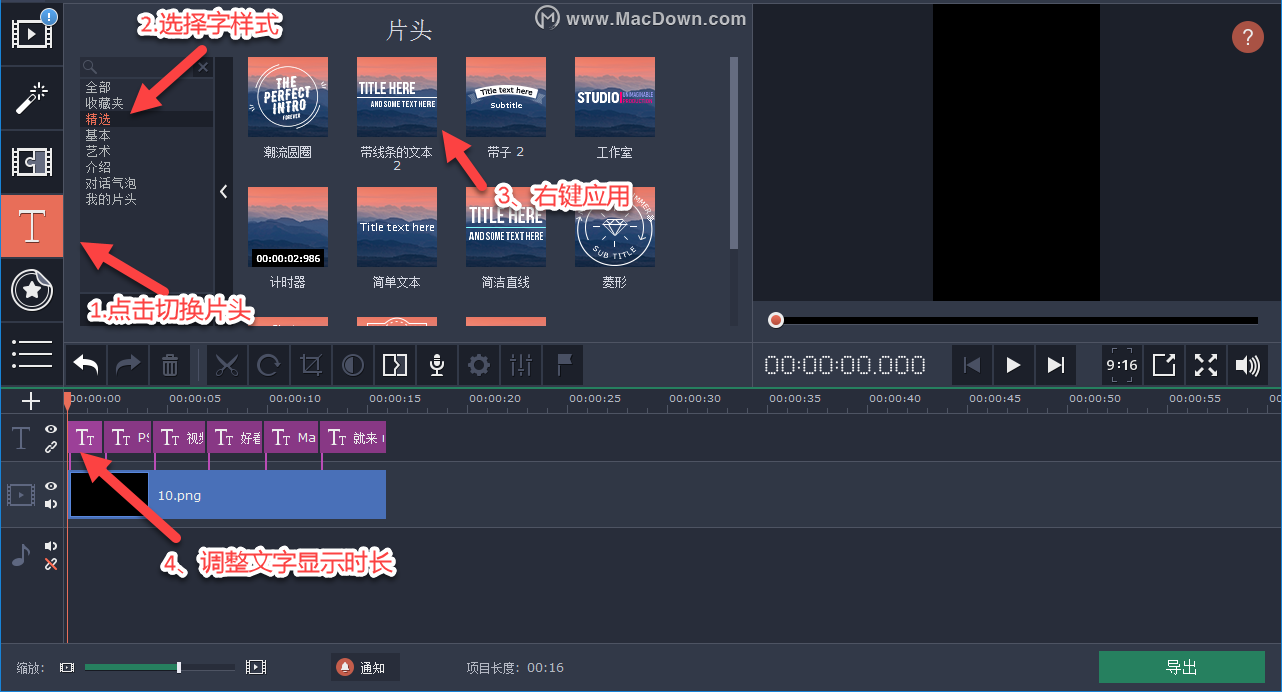The image size is (1282, 692).
Task: Click the trash delete icon
Action: pyautogui.click(x=170, y=366)
